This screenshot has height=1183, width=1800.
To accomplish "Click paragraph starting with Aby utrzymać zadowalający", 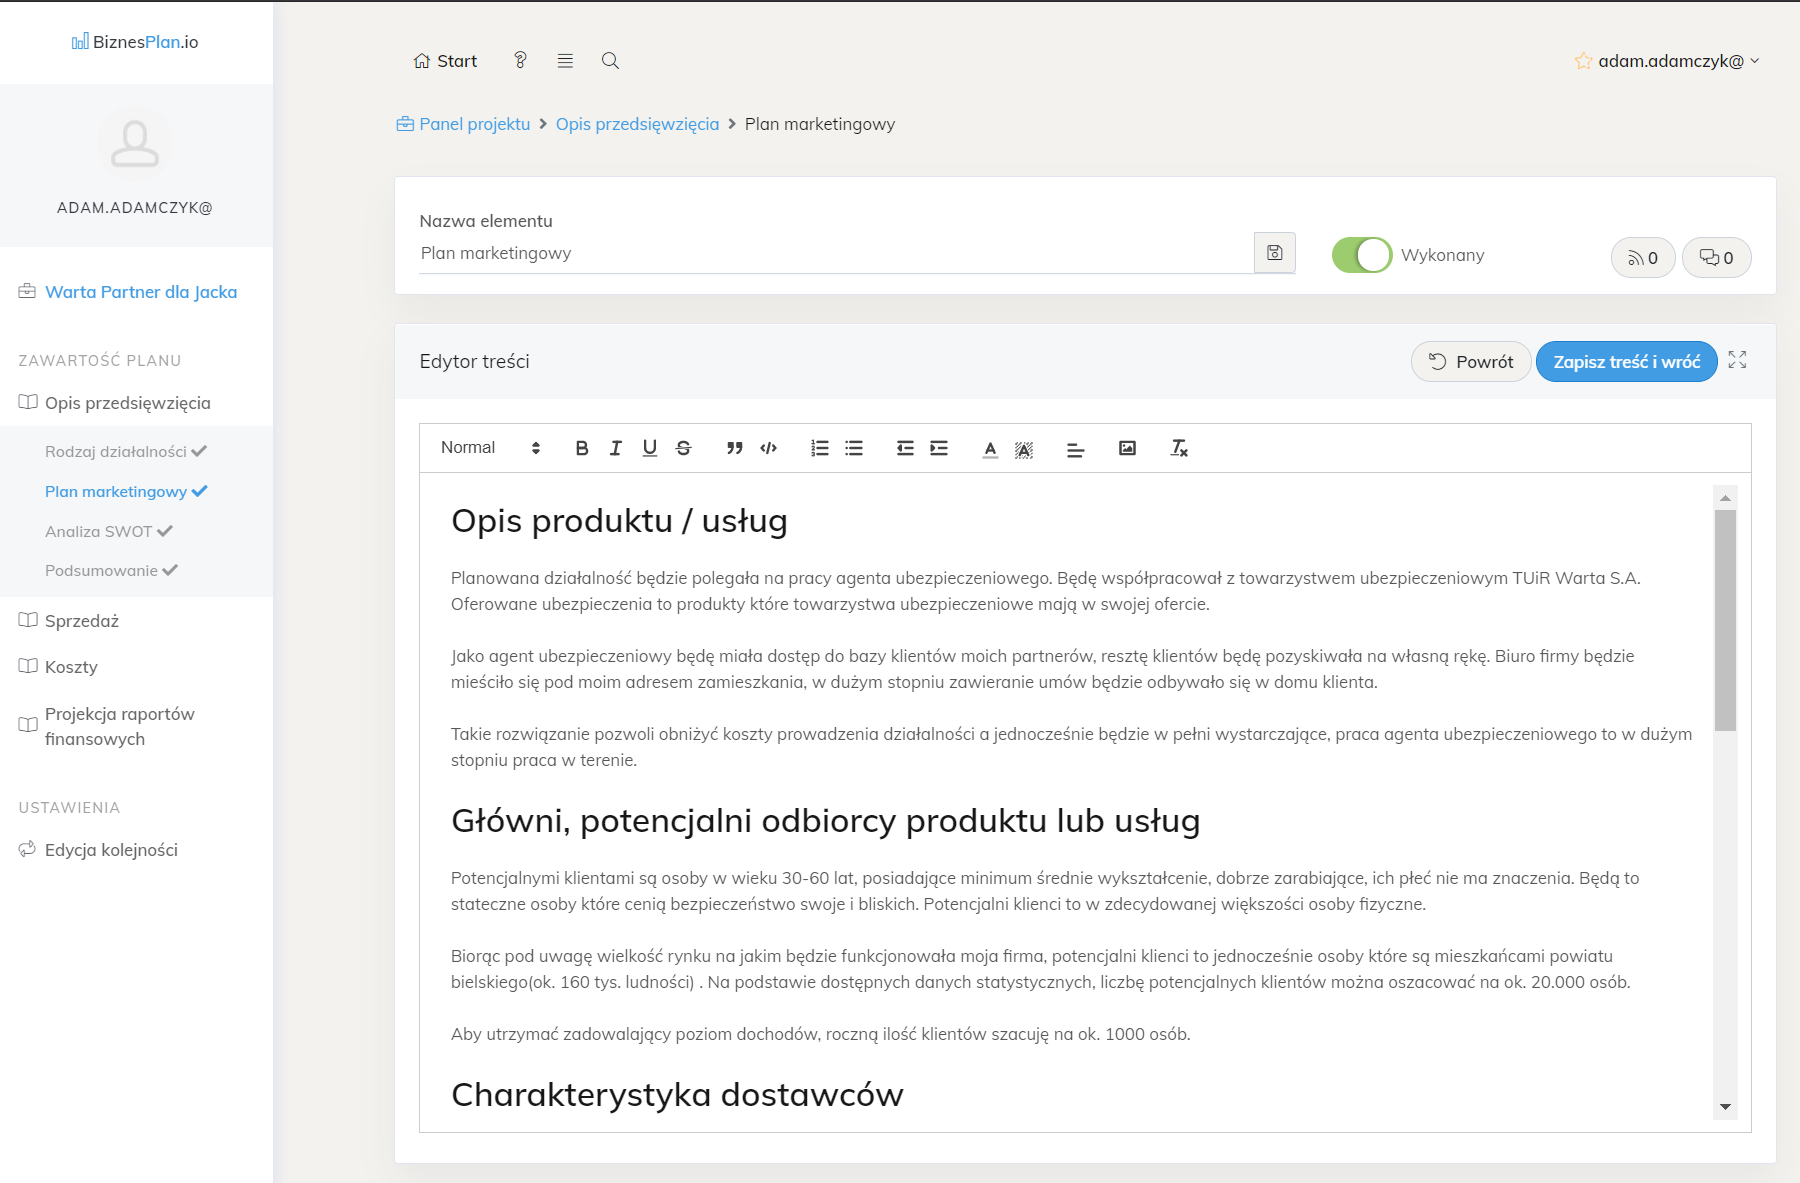I will (820, 1034).
